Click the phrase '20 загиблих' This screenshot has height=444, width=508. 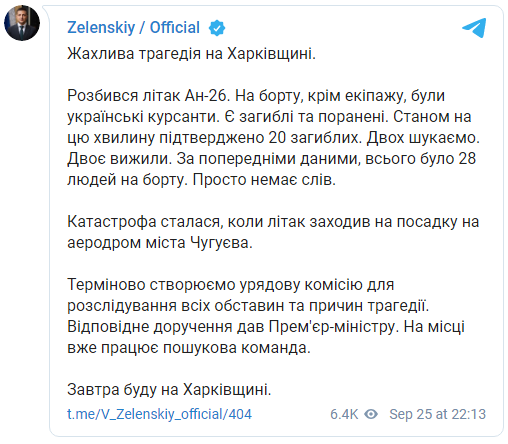[315, 138]
